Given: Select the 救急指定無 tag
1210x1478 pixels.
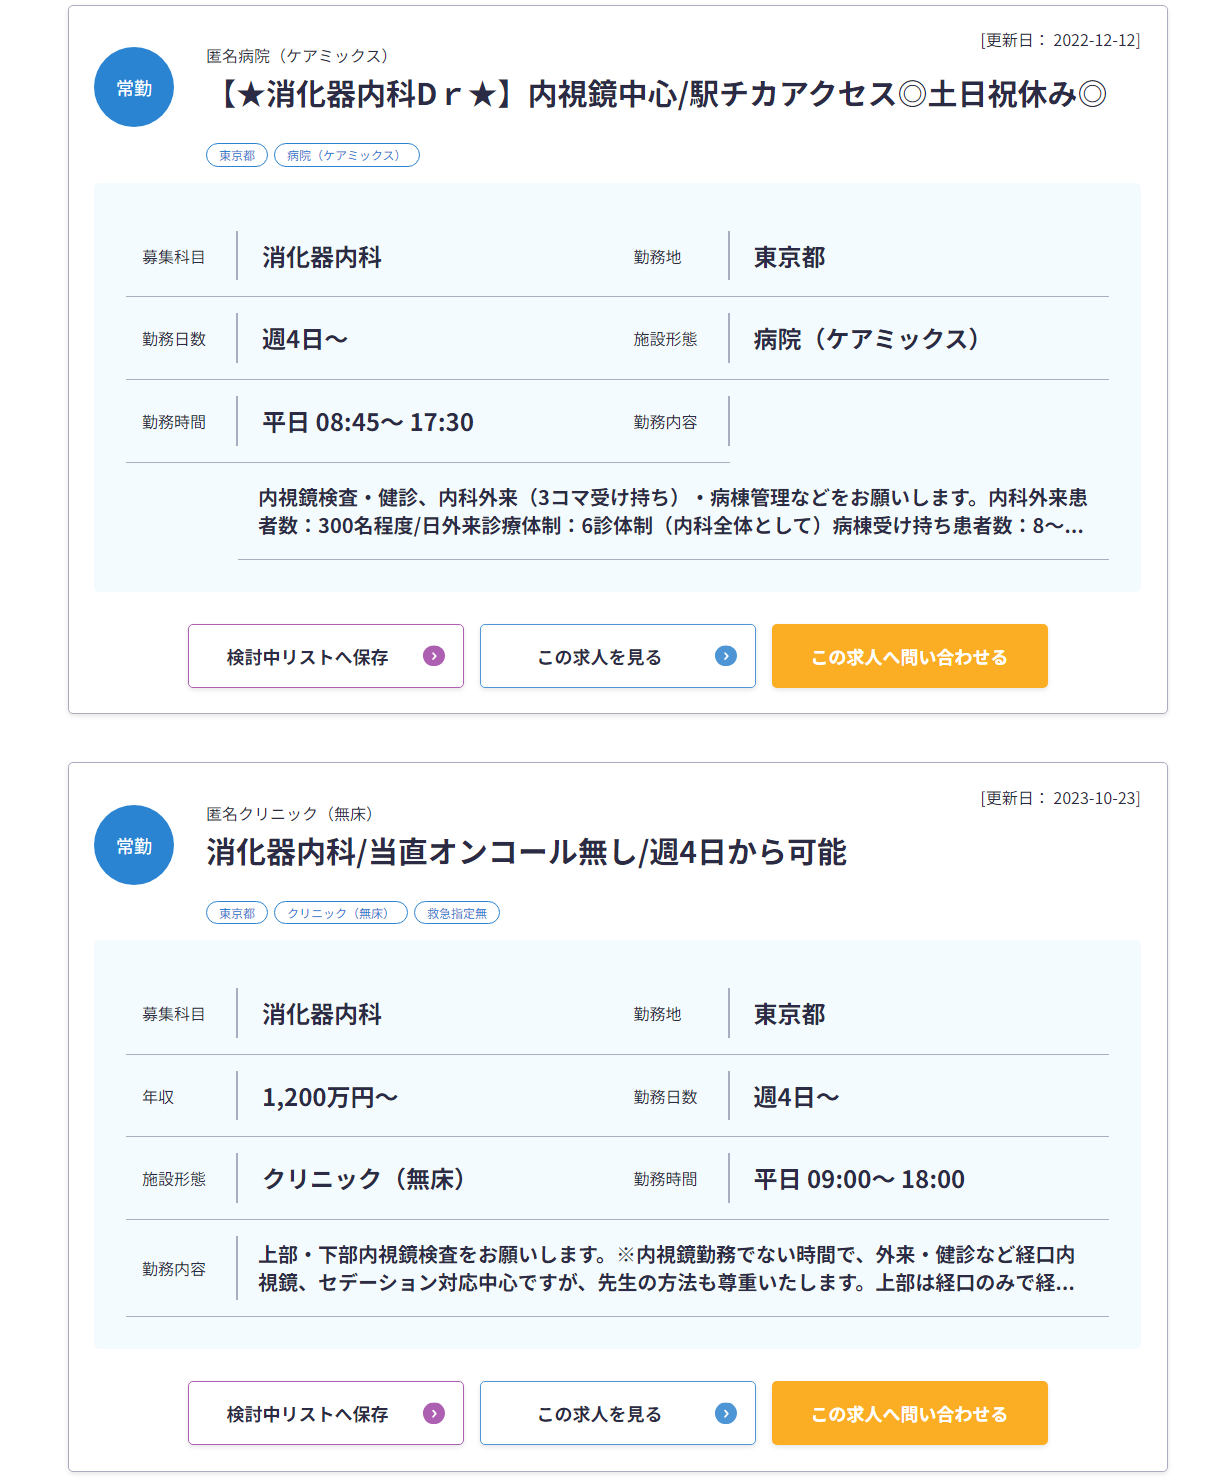Looking at the screenshot, I should (x=457, y=913).
